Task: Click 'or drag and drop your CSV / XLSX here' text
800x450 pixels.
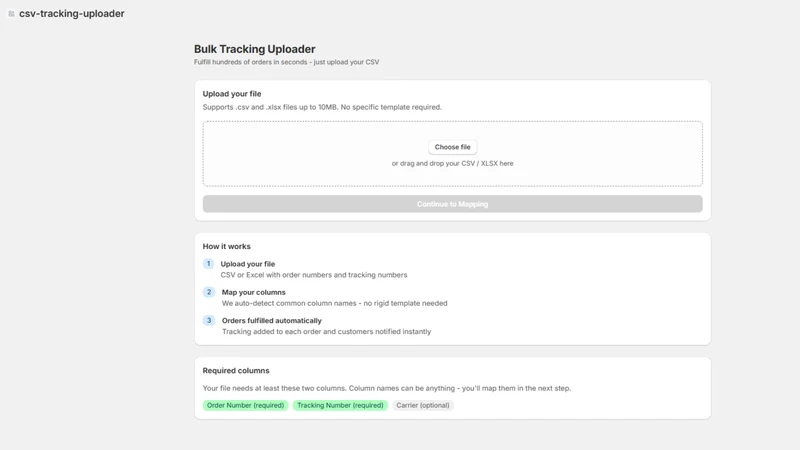Action: [453, 164]
